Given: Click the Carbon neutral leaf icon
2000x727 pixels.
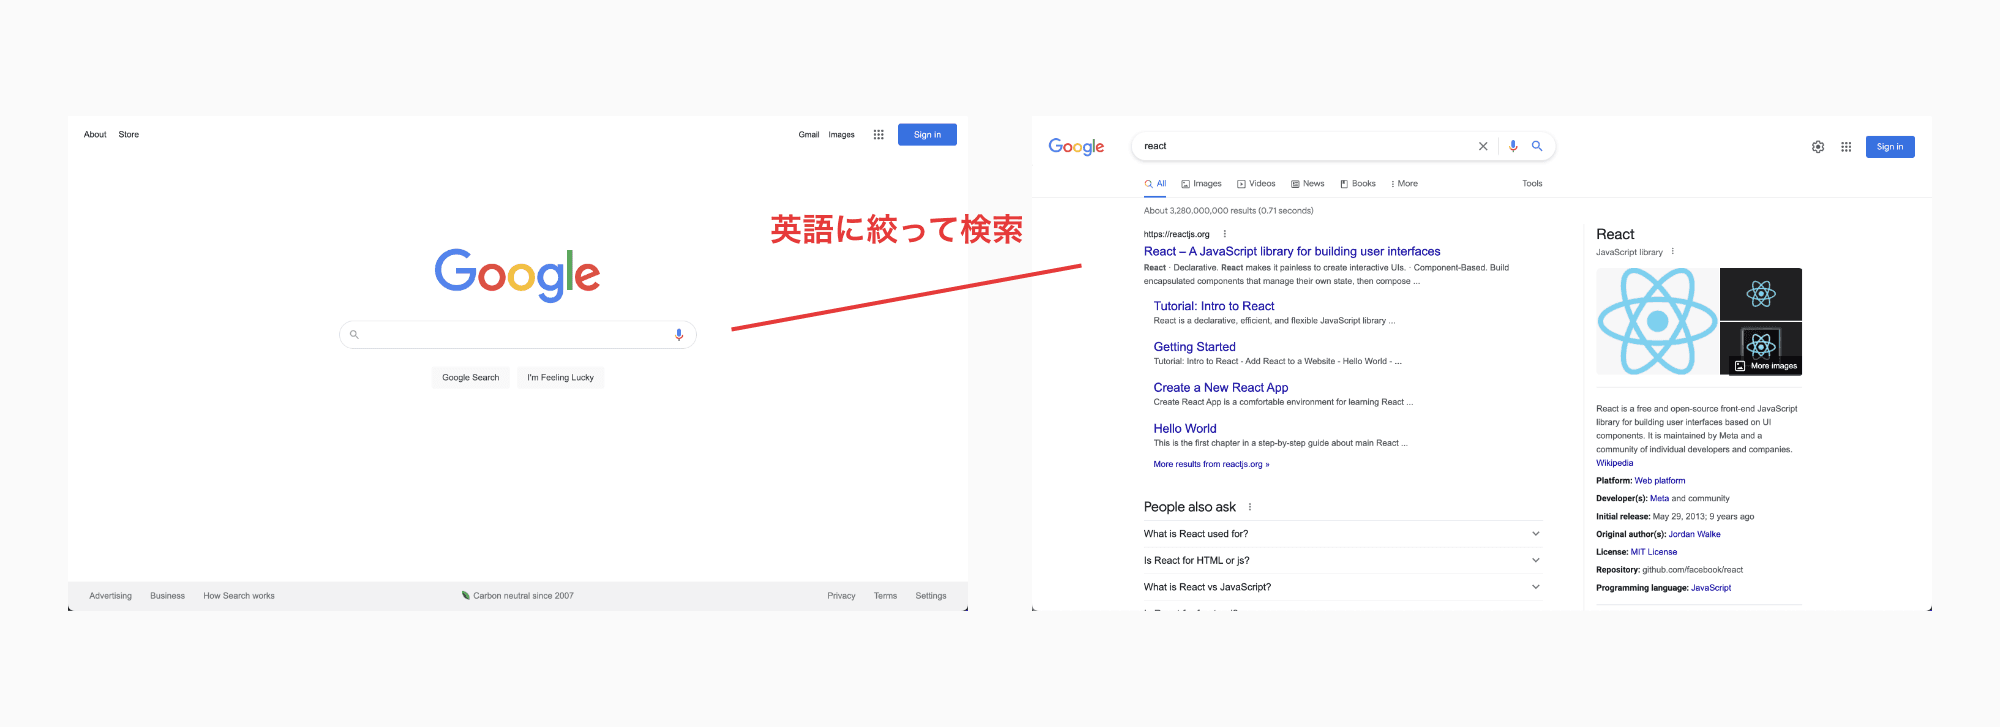Looking at the screenshot, I should point(466,595).
